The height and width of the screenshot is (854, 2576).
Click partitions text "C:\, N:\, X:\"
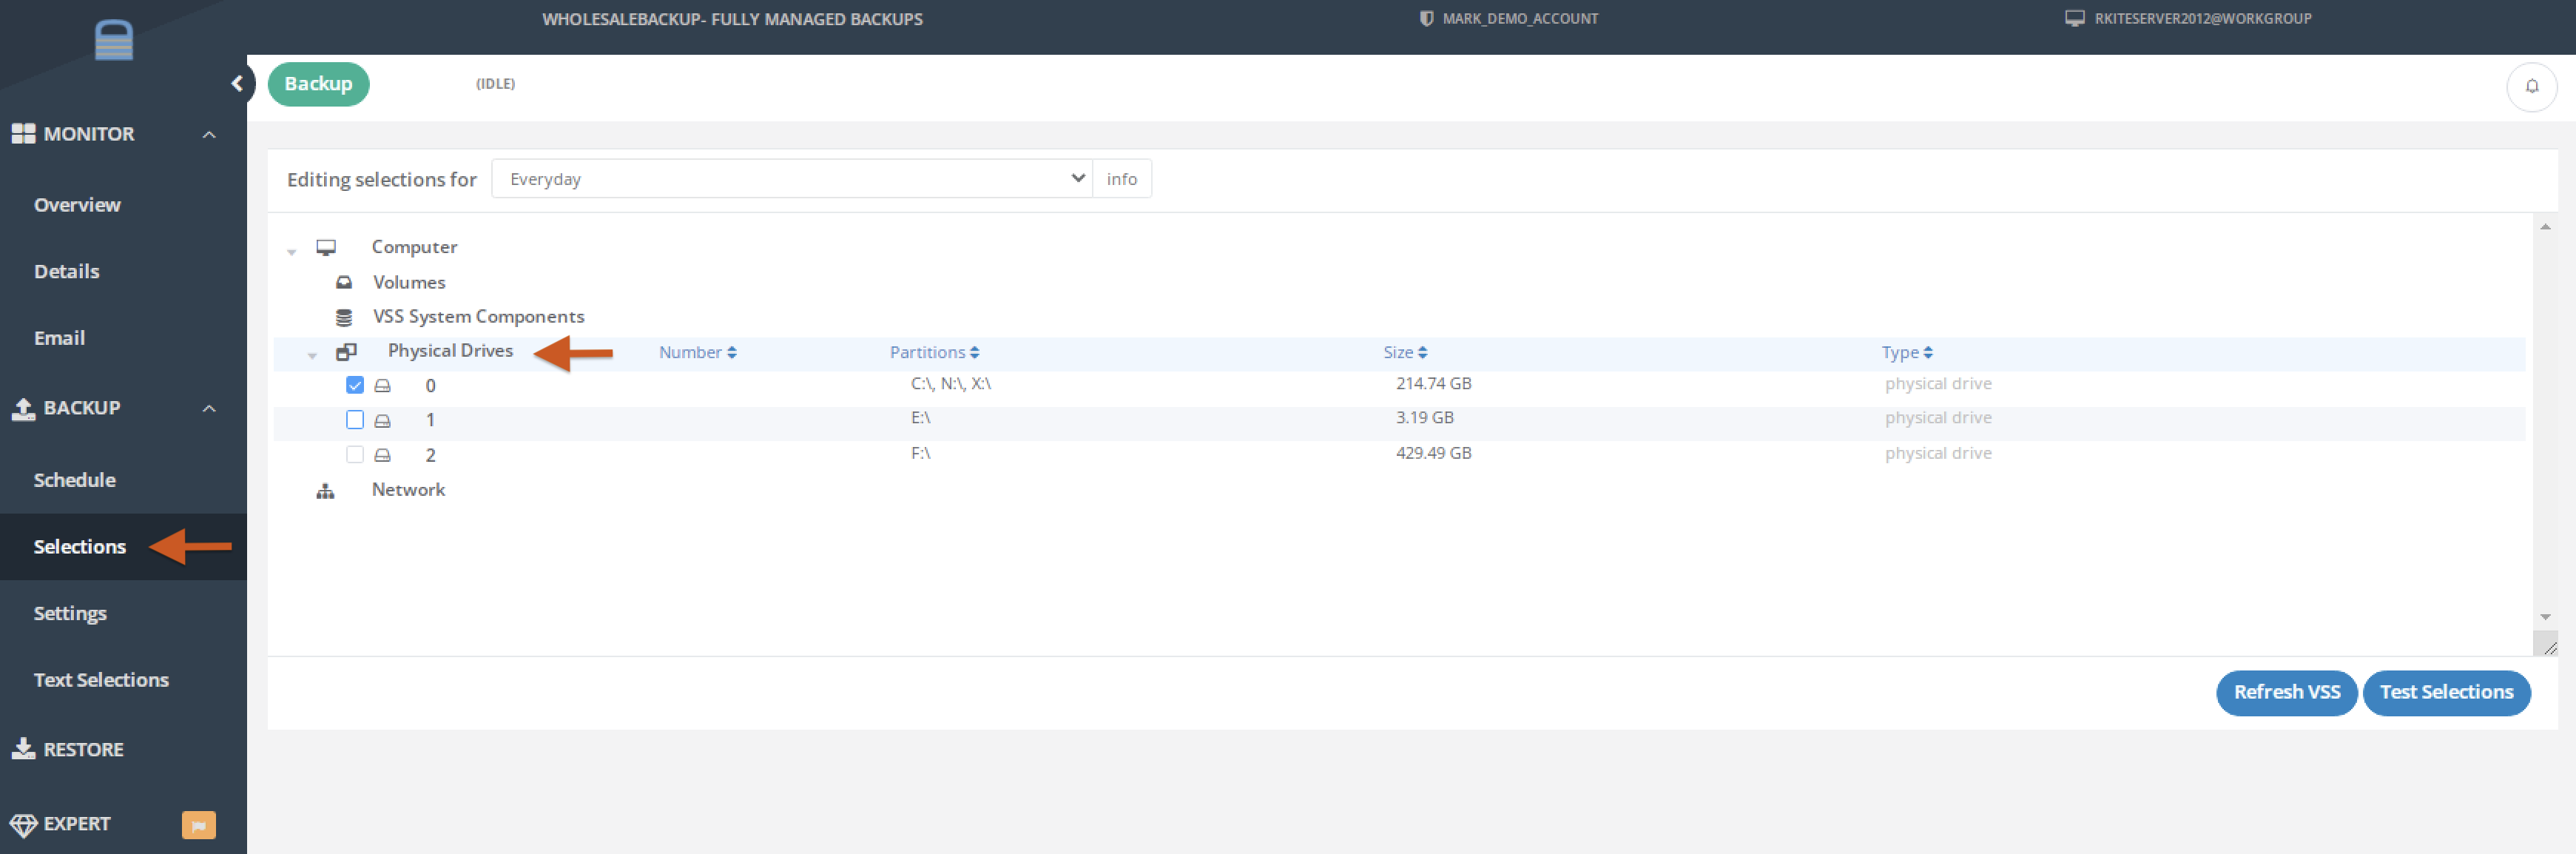click(x=950, y=383)
